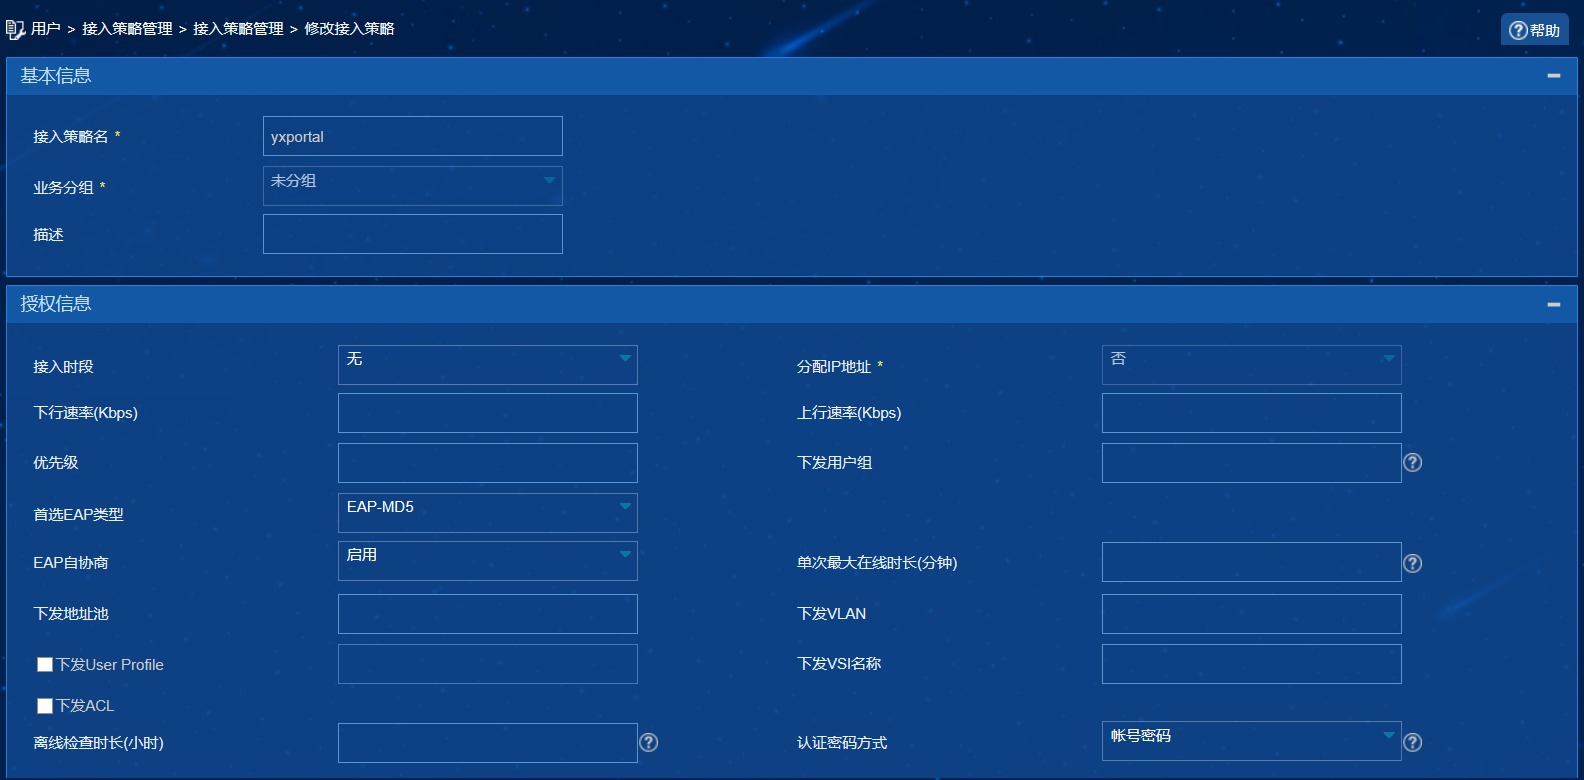Click the 下发VSI名称 input field
Image resolution: width=1584 pixels, height=780 pixels.
[x=1252, y=664]
